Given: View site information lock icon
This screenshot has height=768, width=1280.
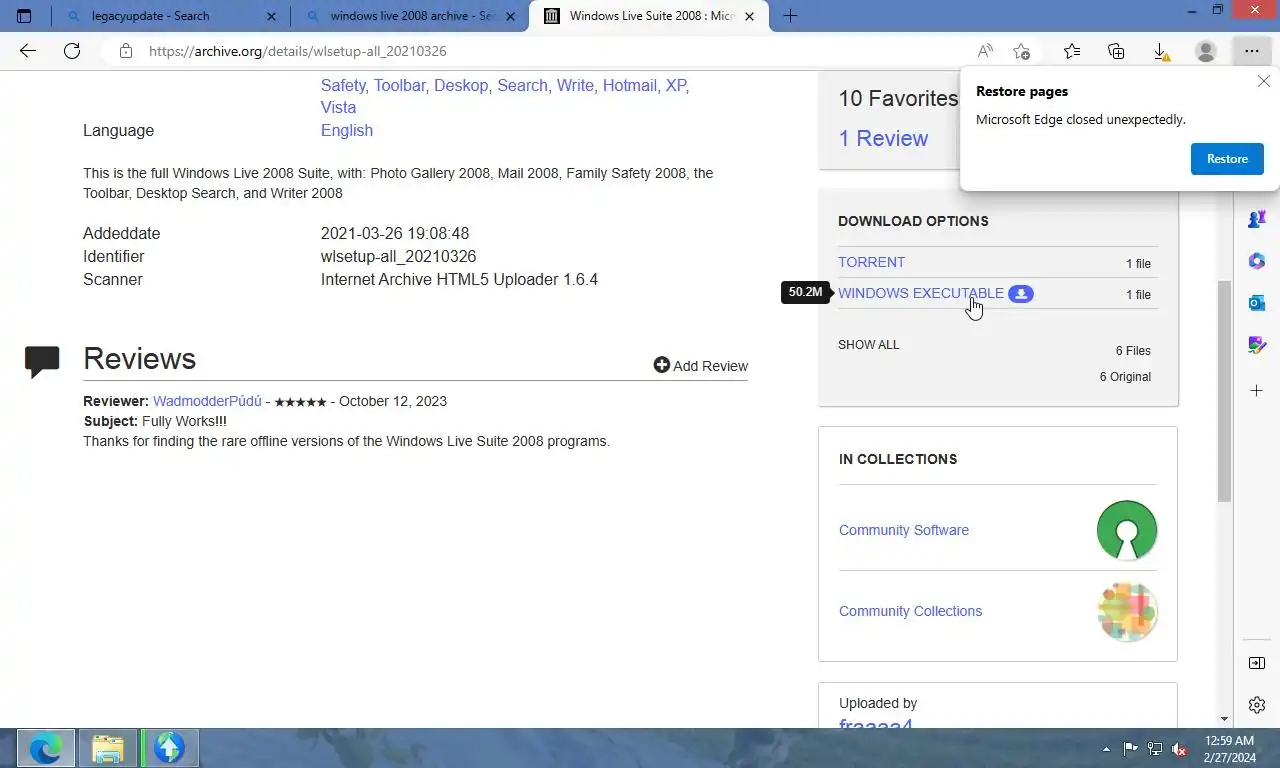Looking at the screenshot, I should (125, 51).
